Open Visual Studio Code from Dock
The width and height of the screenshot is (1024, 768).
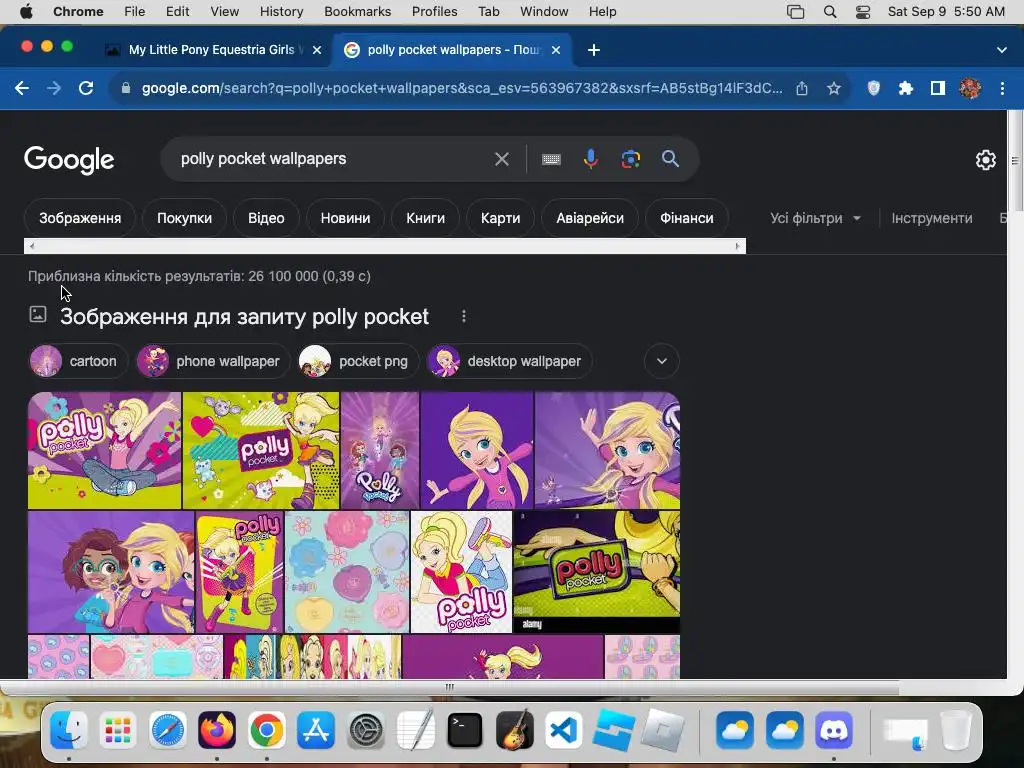coord(564,730)
